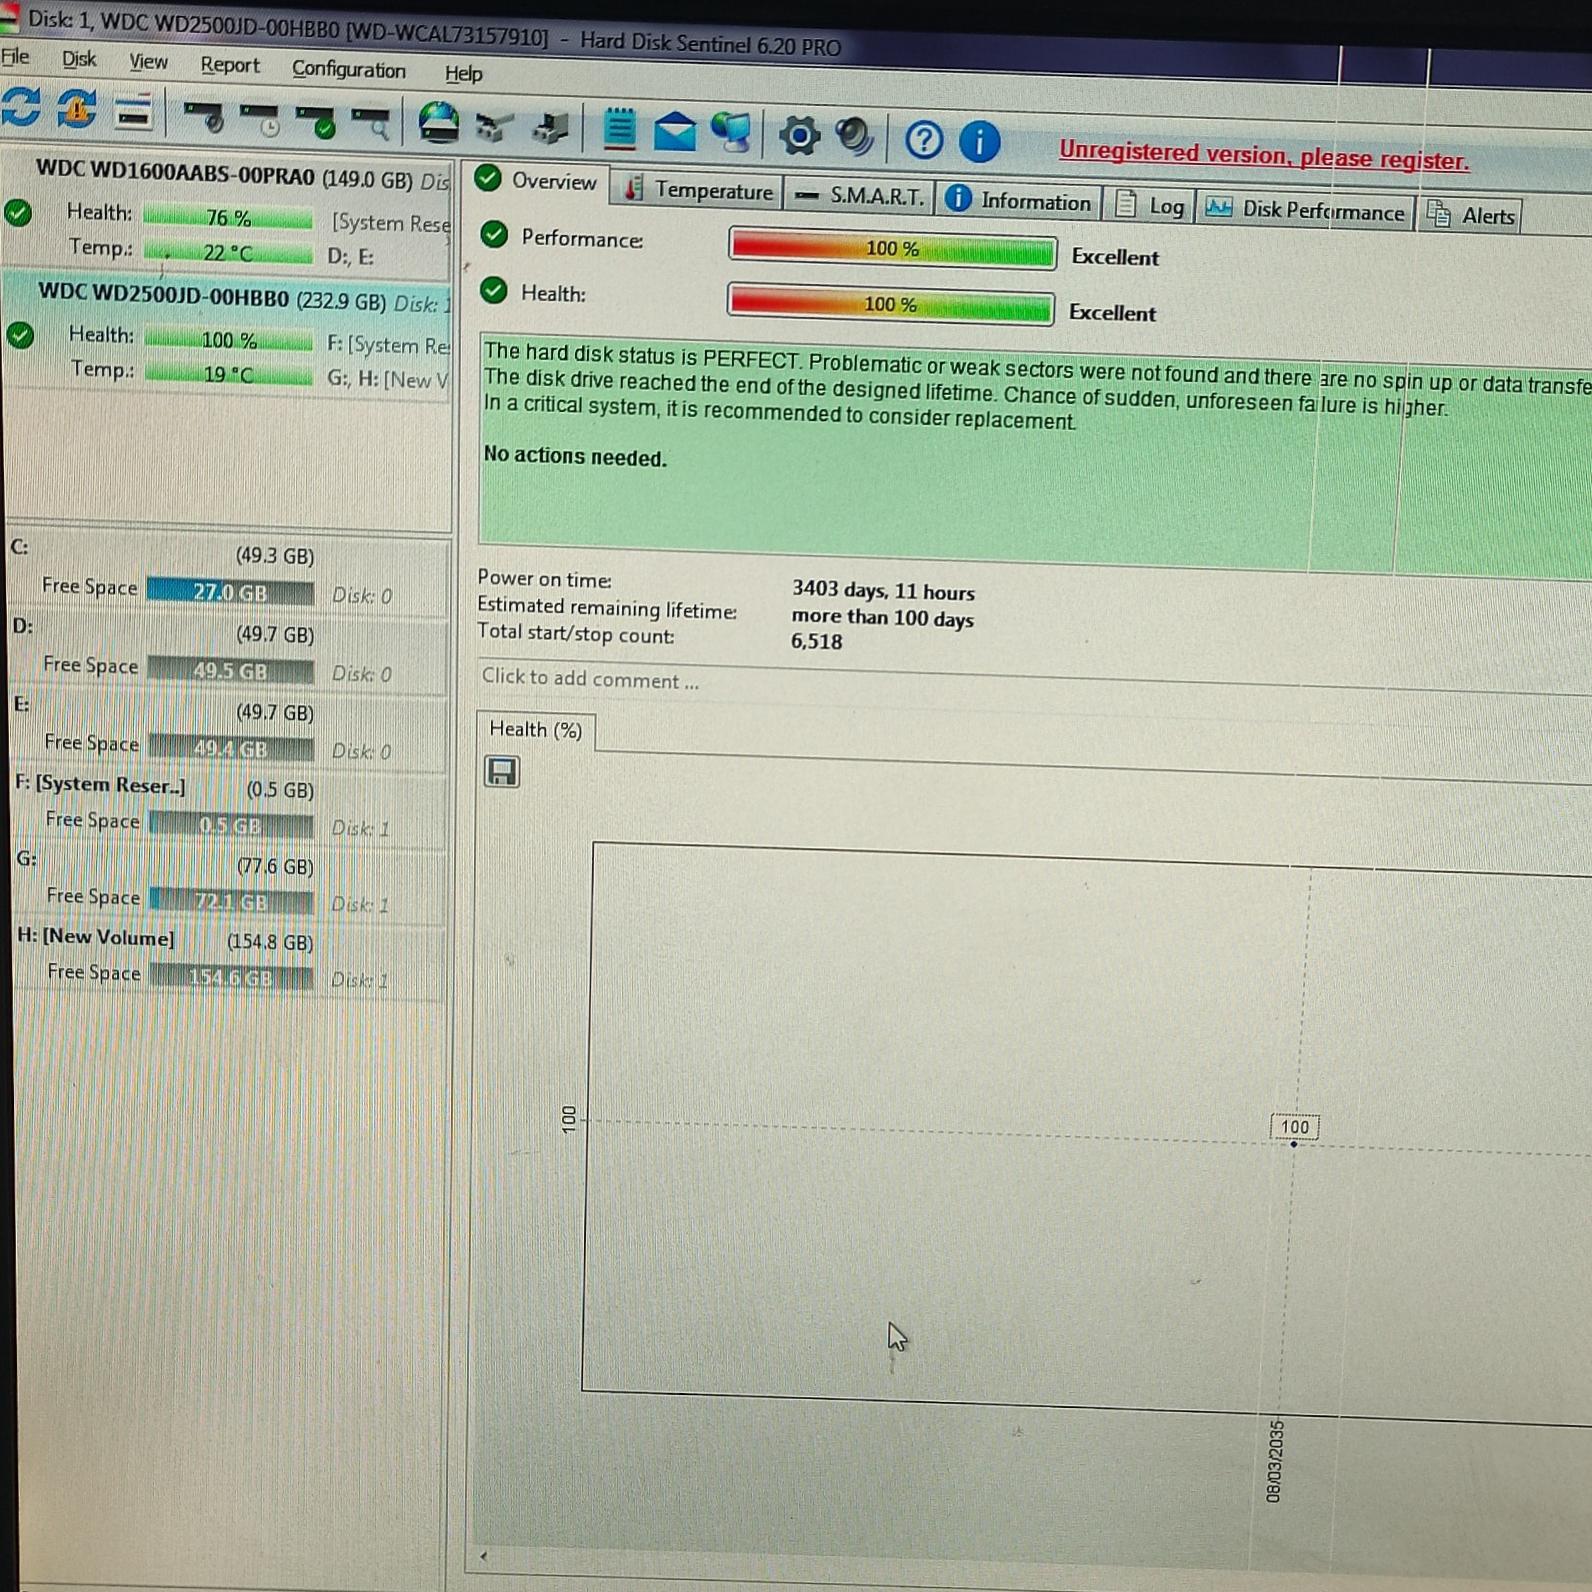1592x1592 pixels.
Task: Click the disk icon with clock
Action: pos(261,120)
